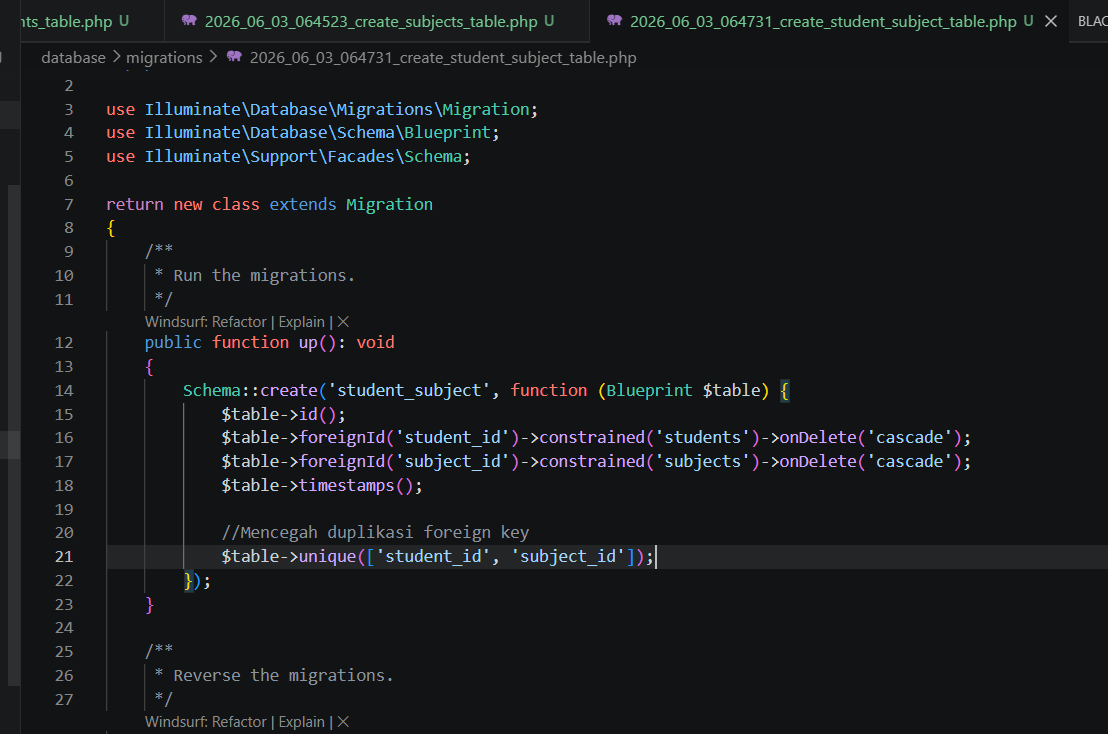Click the Blueprint type hint on line 14

[x=649, y=391]
